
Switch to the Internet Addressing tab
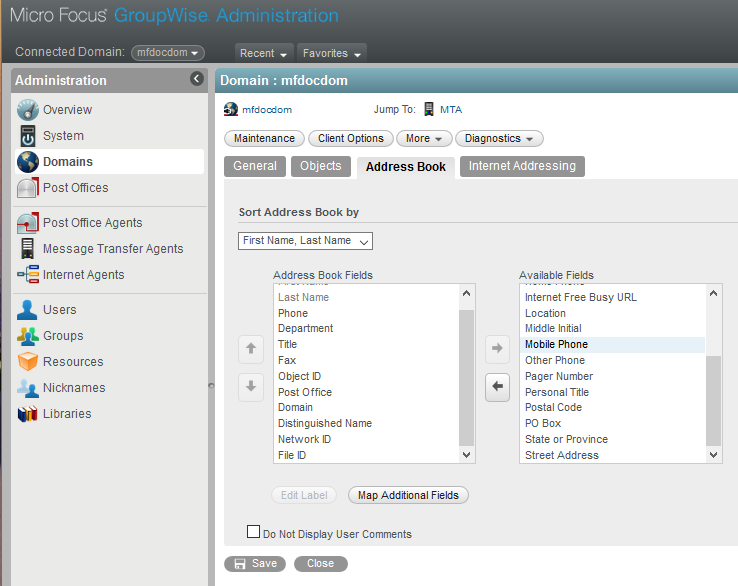pos(522,166)
